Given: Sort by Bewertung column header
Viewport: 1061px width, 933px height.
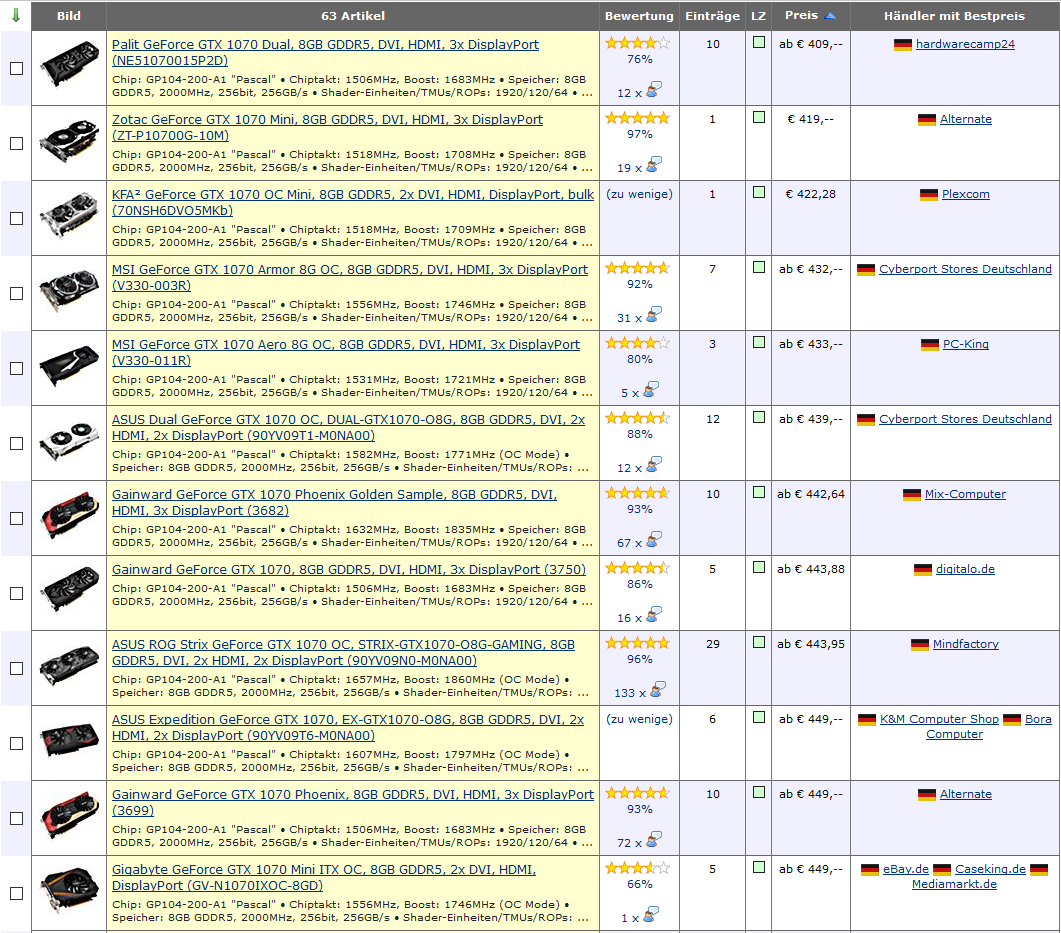Looking at the screenshot, I should tap(639, 16).
